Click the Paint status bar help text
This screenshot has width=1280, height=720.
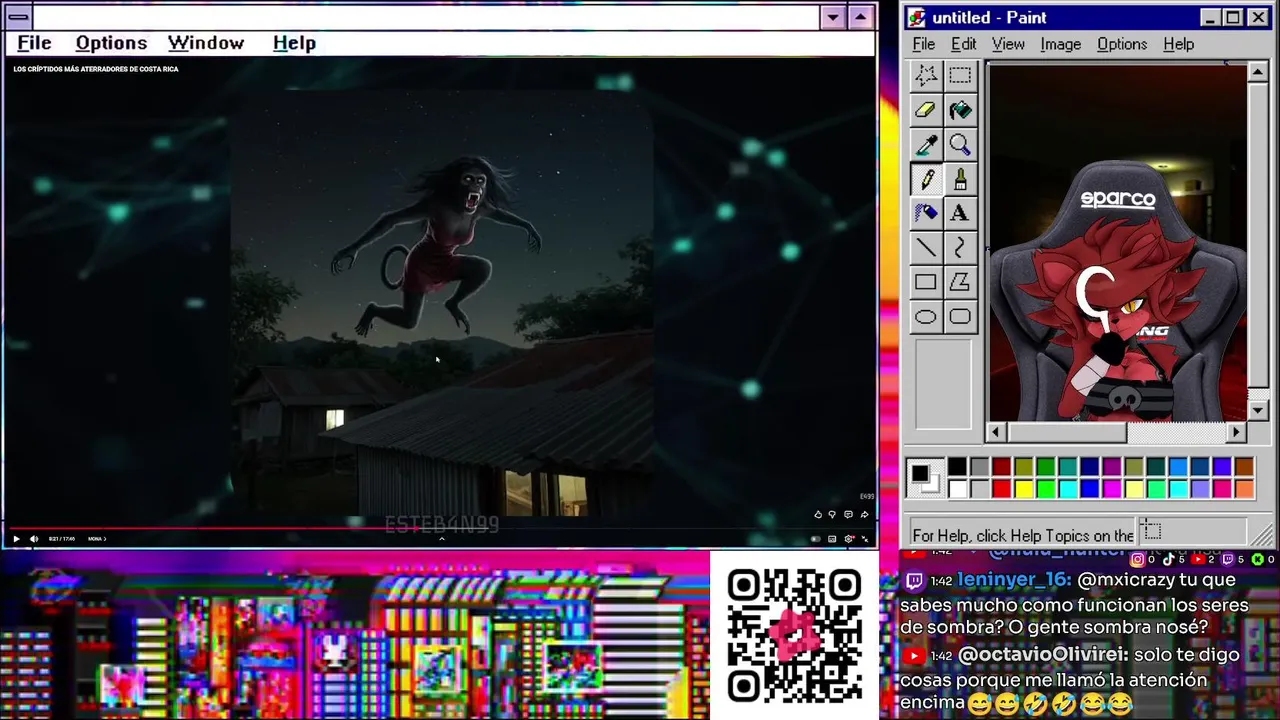click(1023, 535)
